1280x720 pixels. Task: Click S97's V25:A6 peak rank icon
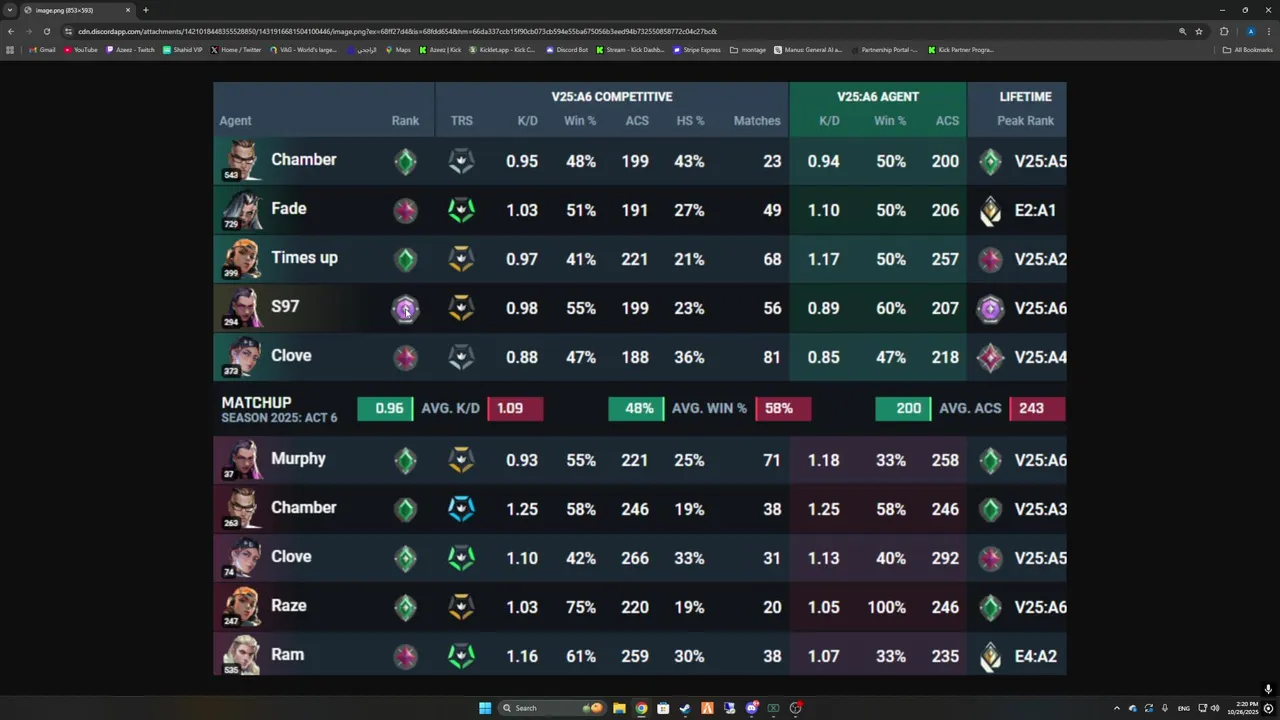pos(990,309)
